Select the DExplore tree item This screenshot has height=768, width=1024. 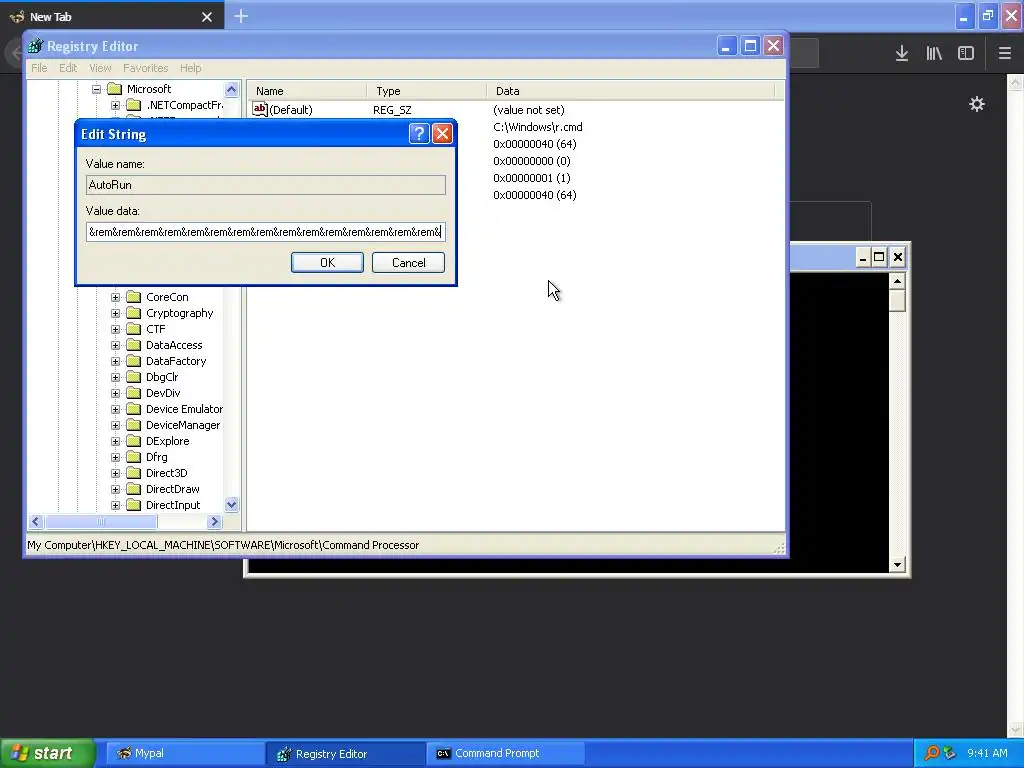[x=167, y=441]
